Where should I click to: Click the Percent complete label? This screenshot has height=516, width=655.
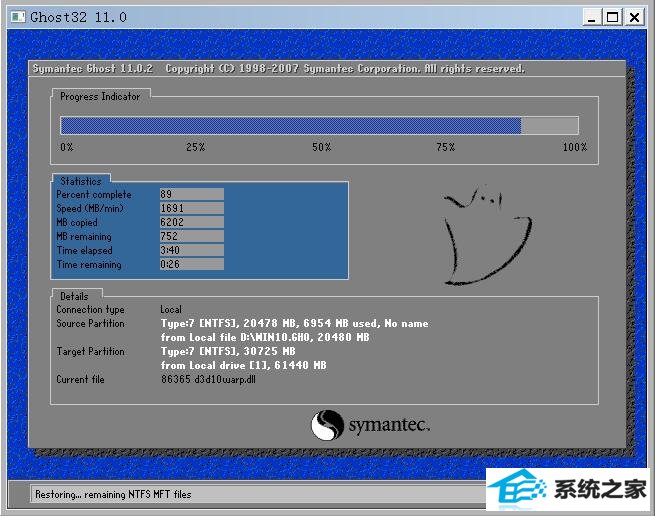94,195
